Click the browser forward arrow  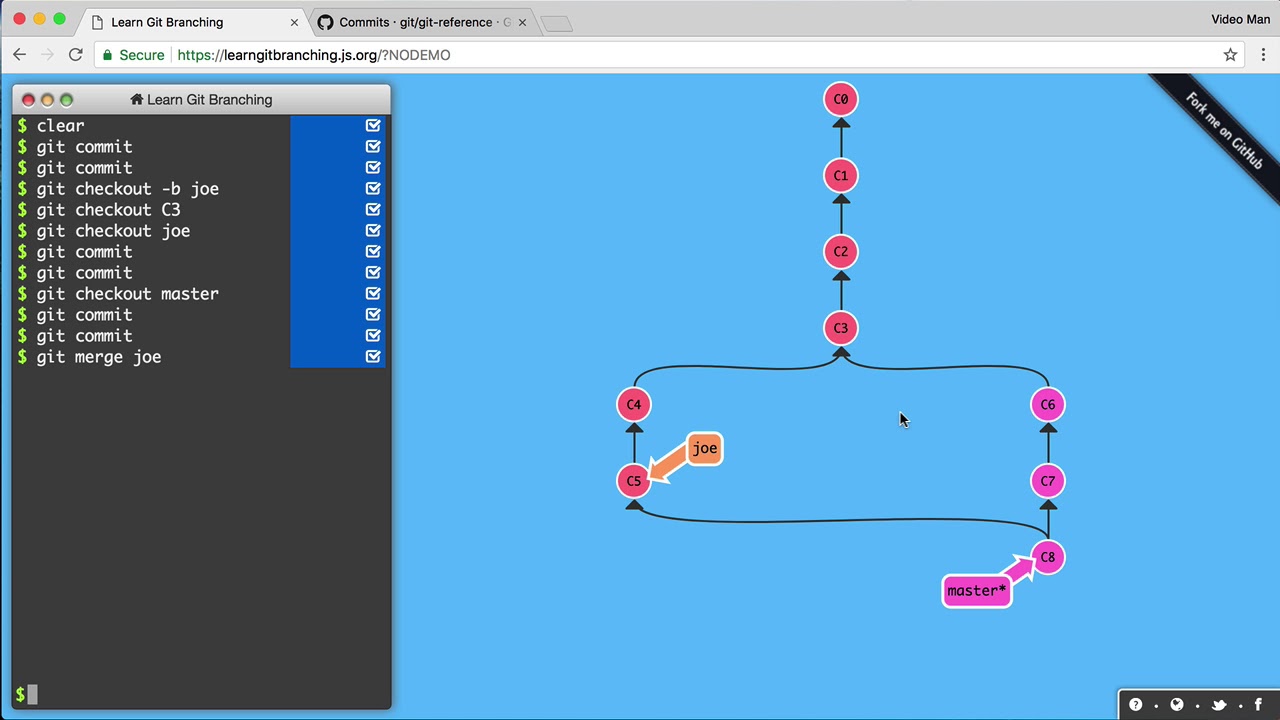tap(47, 55)
